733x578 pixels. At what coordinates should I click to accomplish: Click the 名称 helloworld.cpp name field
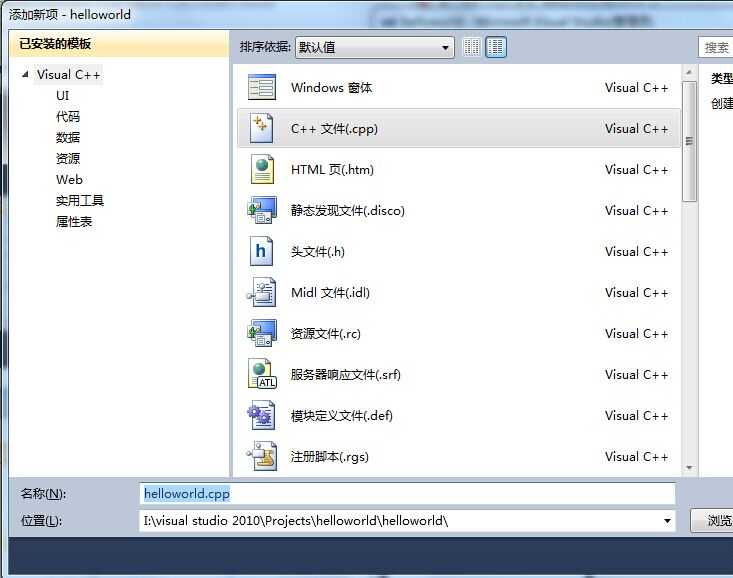tap(407, 493)
